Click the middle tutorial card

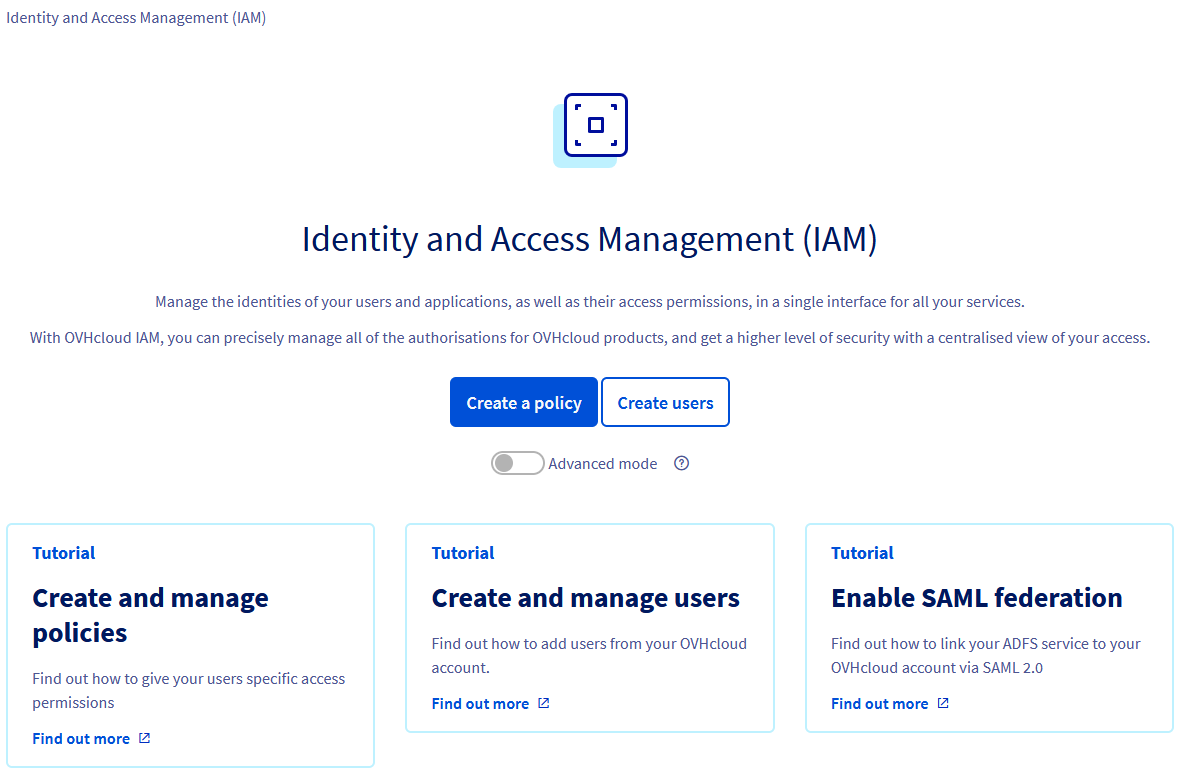tap(589, 628)
